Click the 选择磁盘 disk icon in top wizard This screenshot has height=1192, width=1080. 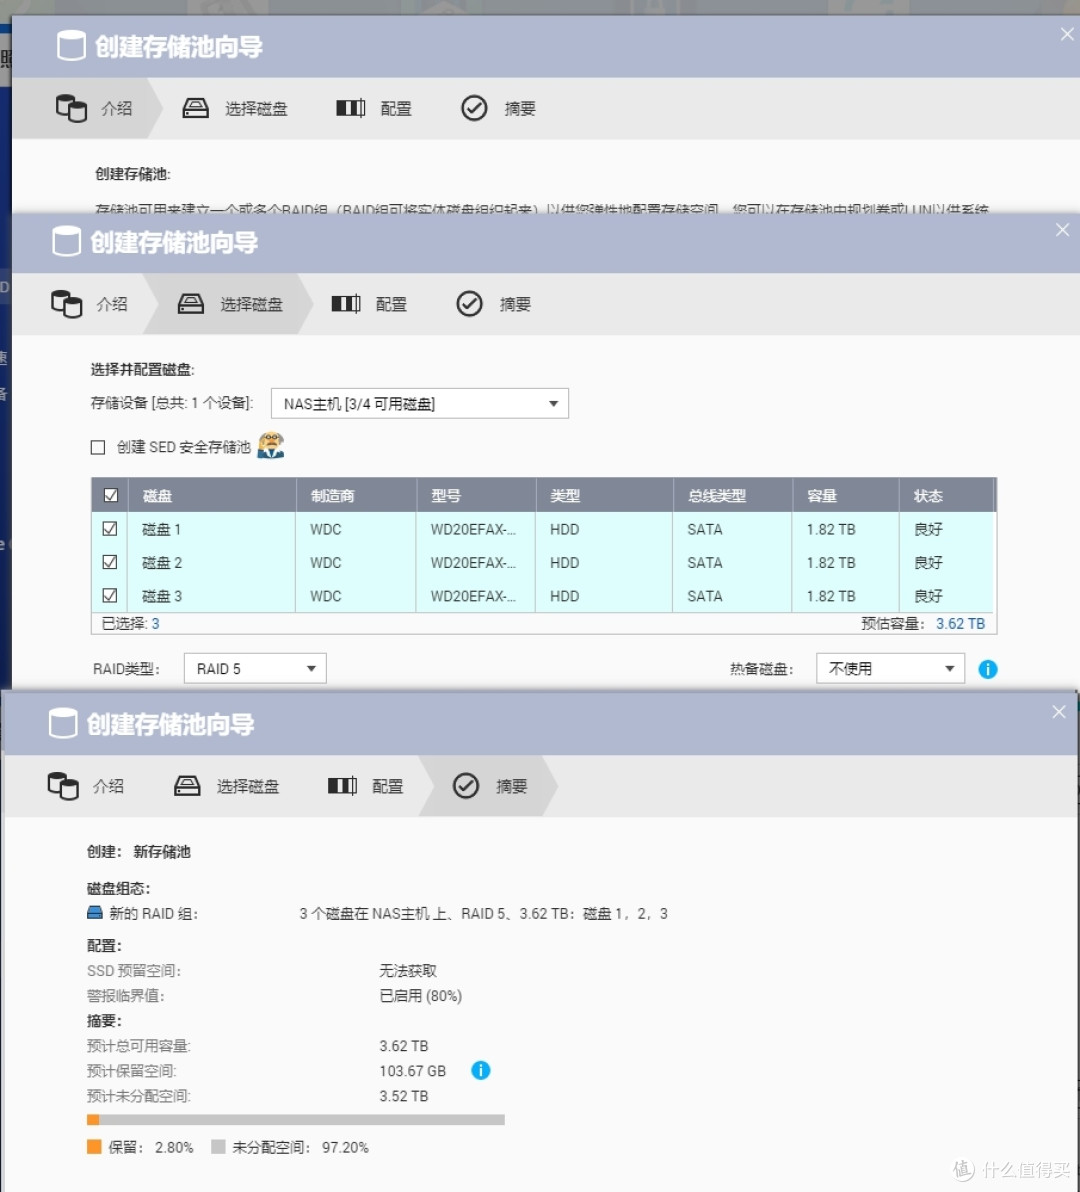tap(195, 109)
